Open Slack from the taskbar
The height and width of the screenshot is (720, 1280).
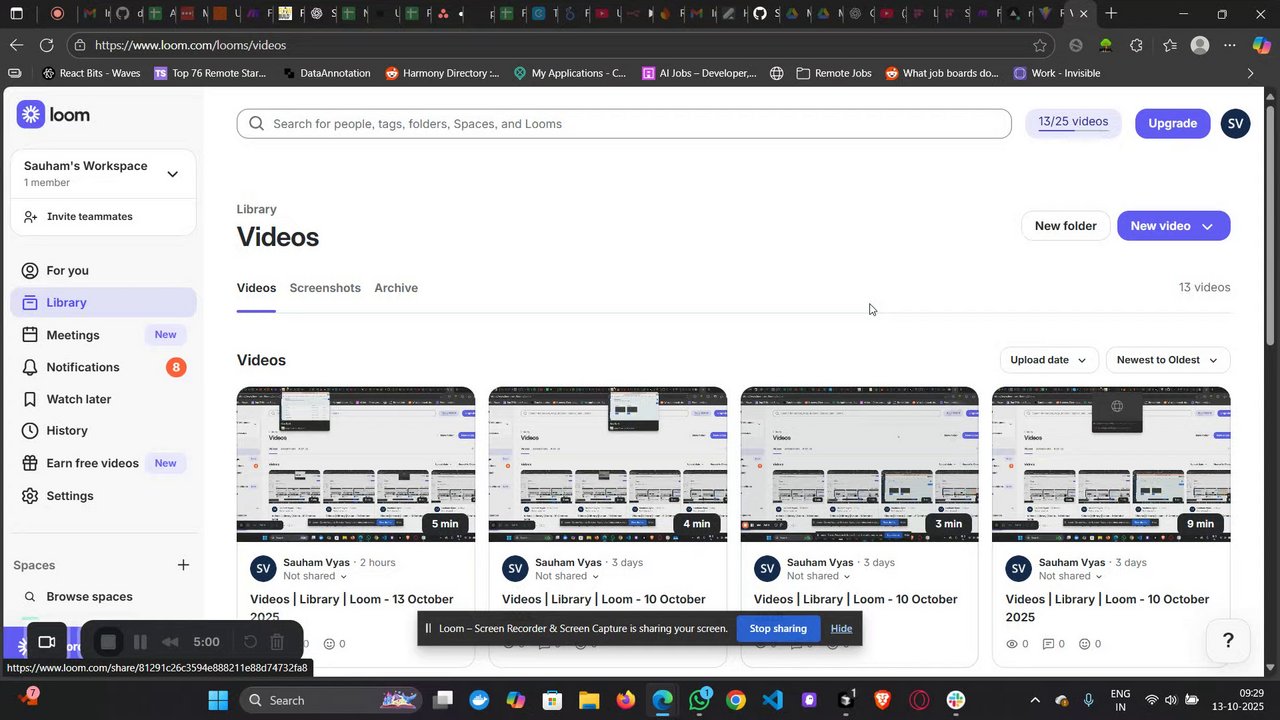955,700
